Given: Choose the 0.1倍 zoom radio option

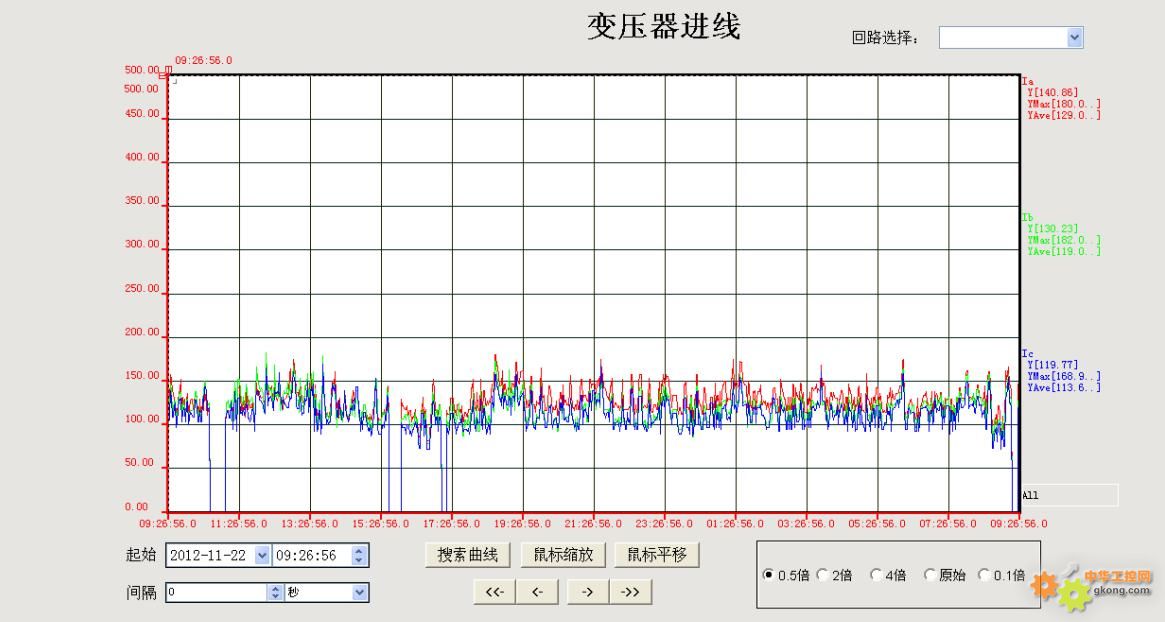Looking at the screenshot, I should coord(984,575).
